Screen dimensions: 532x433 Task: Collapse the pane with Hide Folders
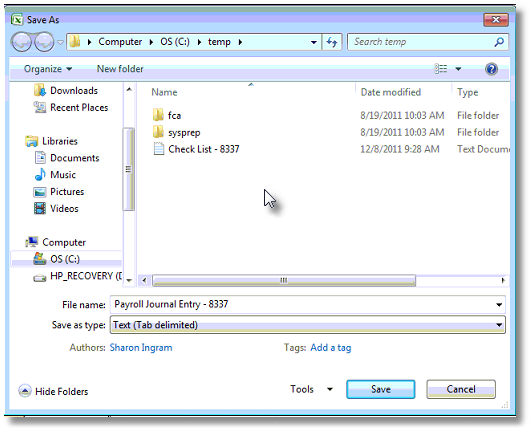pyautogui.click(x=53, y=391)
